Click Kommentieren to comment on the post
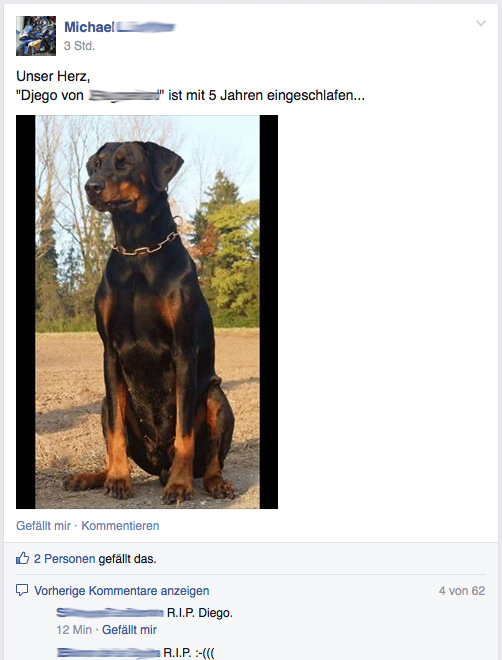Screen dimensions: 502x660 120,526
